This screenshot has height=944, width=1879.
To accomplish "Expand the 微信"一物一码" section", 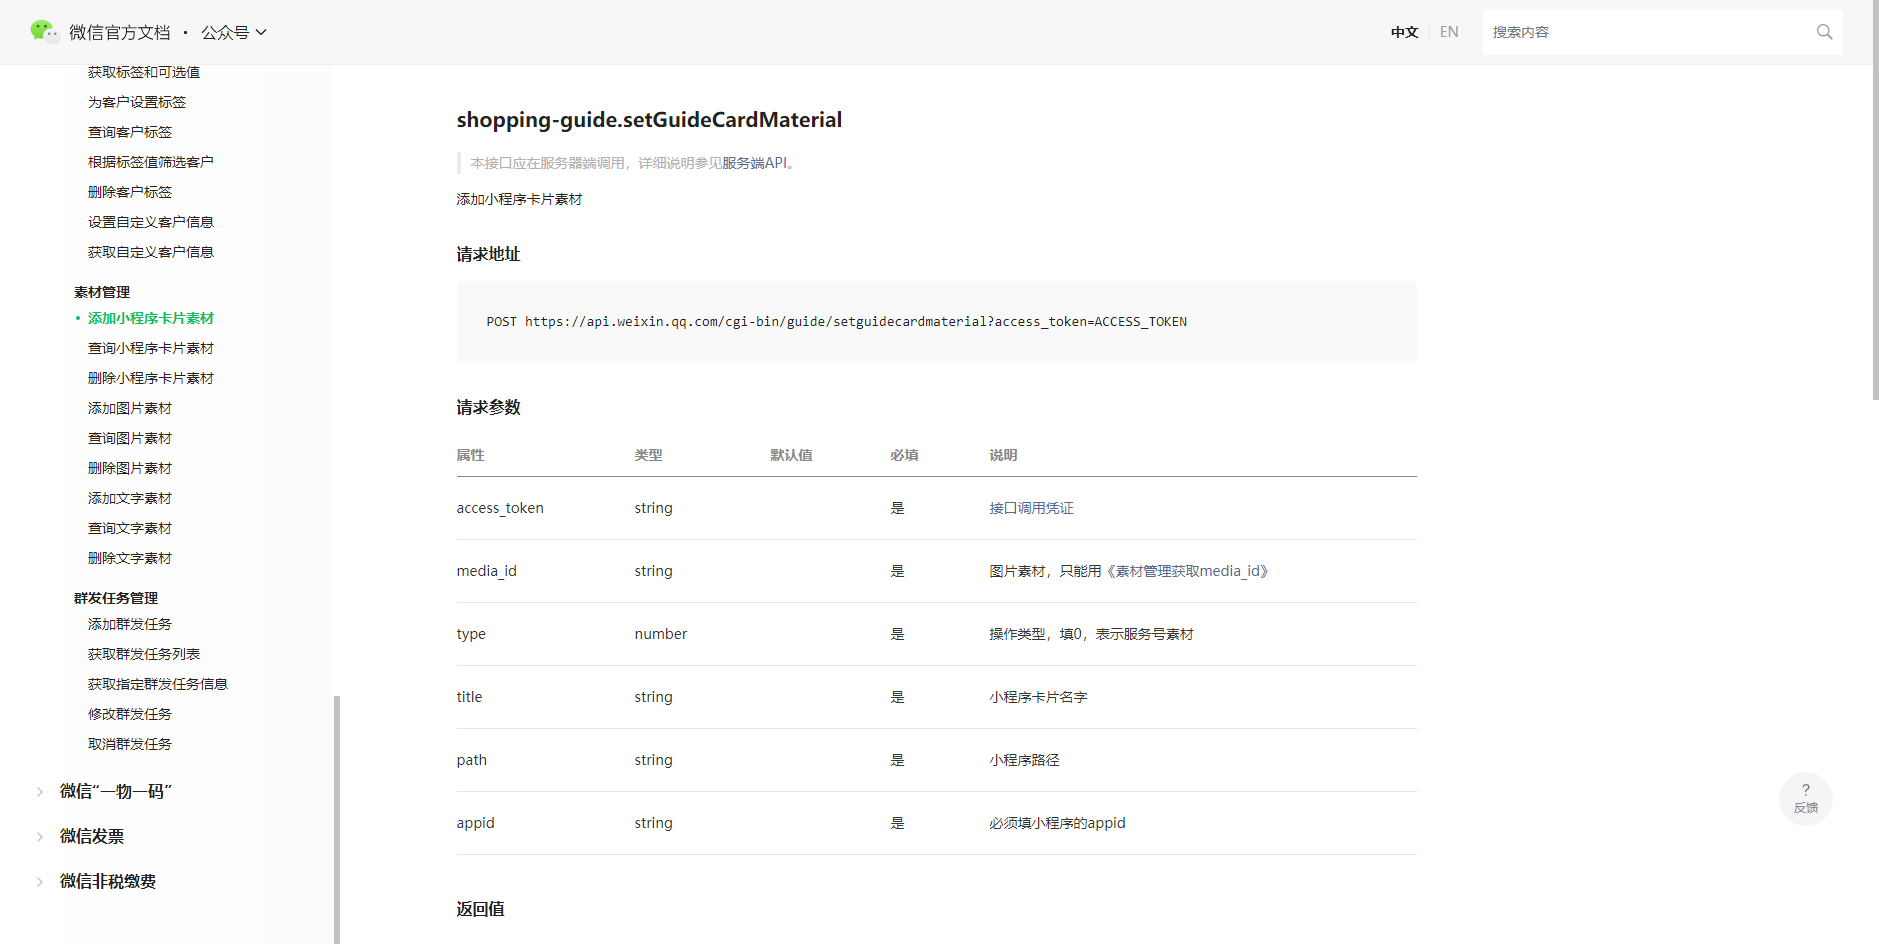I will pyautogui.click(x=116, y=791).
